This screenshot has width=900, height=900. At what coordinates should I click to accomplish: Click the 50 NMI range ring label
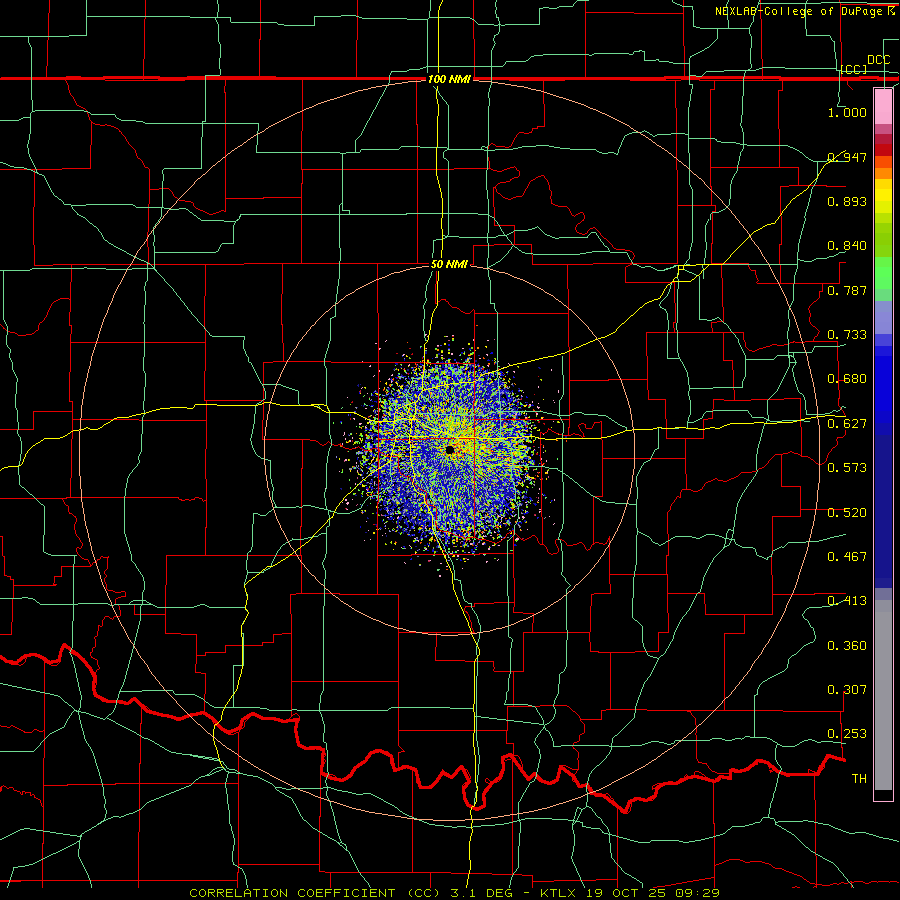pos(449,265)
